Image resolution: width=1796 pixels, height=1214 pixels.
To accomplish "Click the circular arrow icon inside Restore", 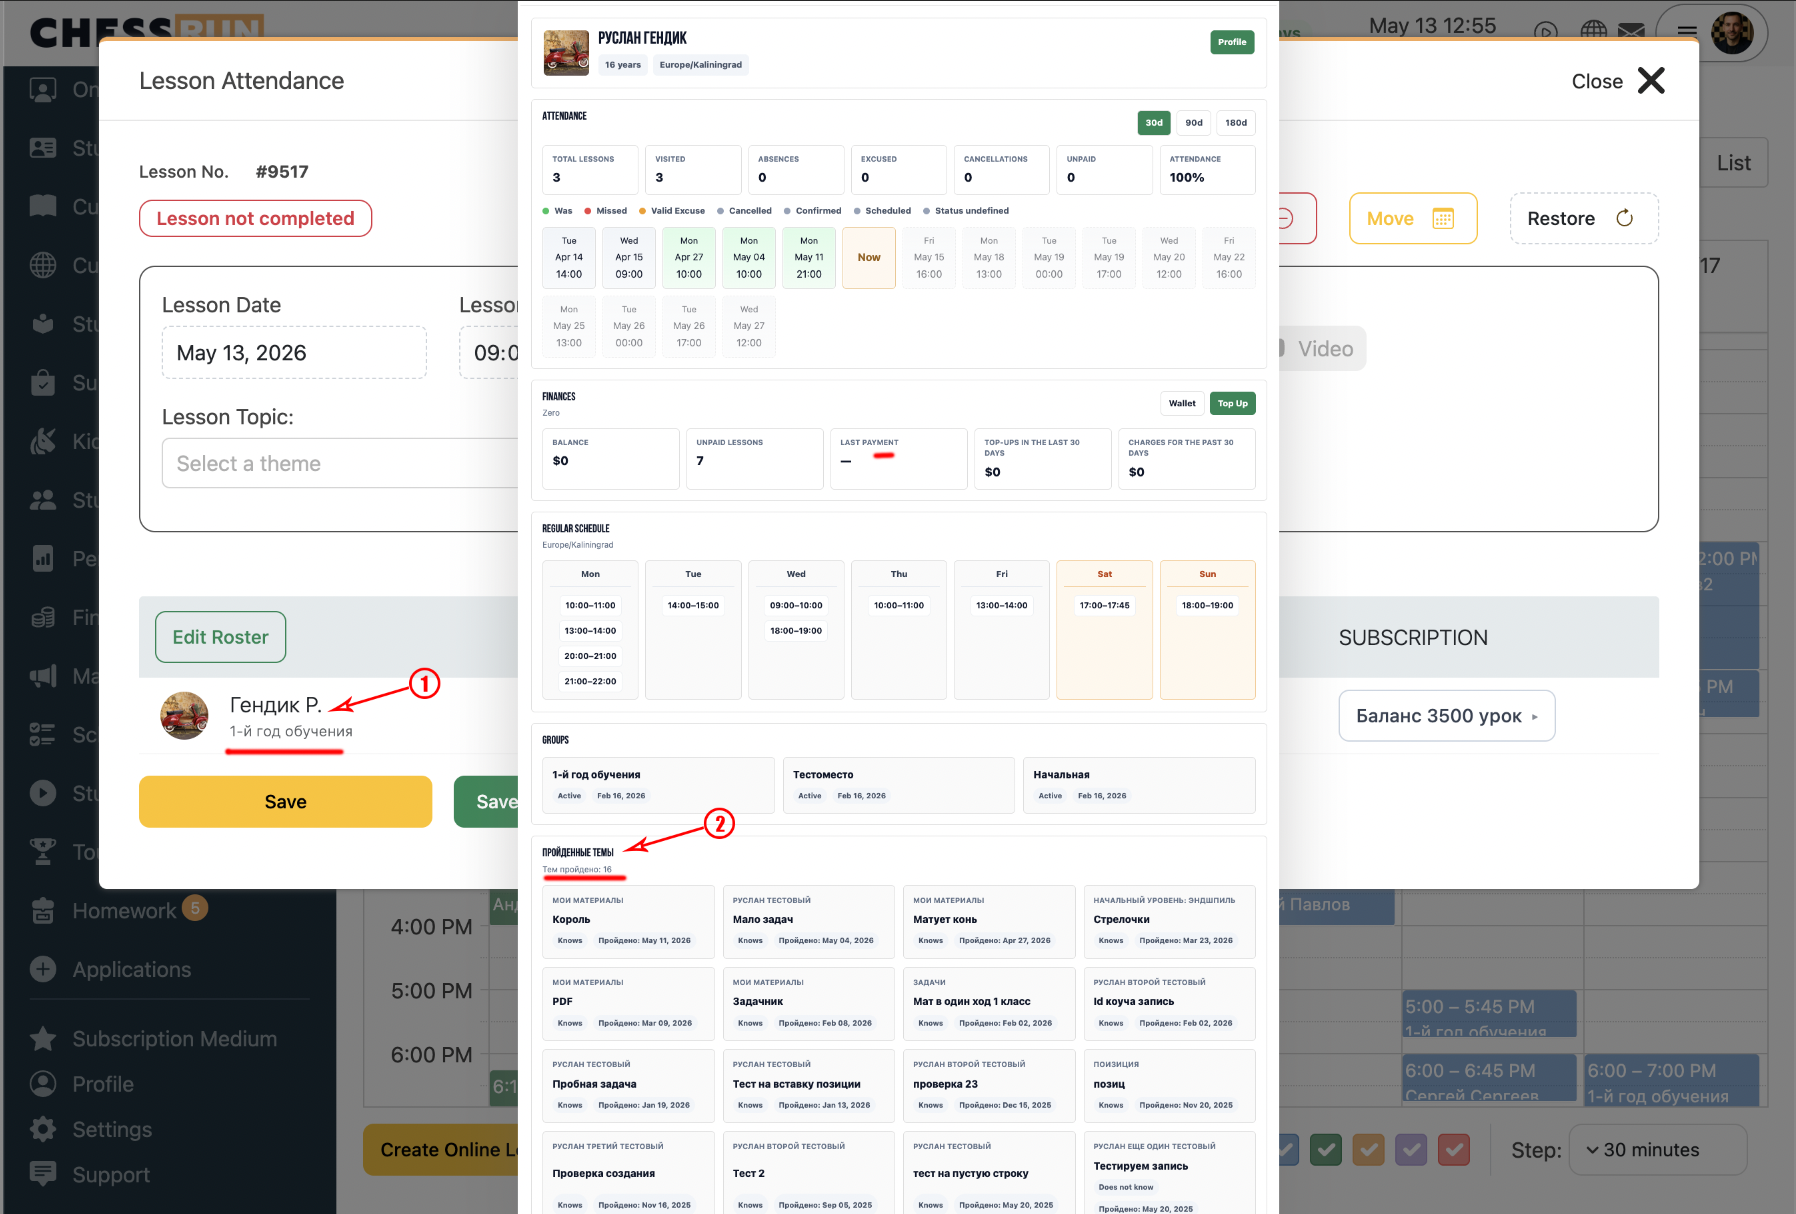I will pos(1624,218).
